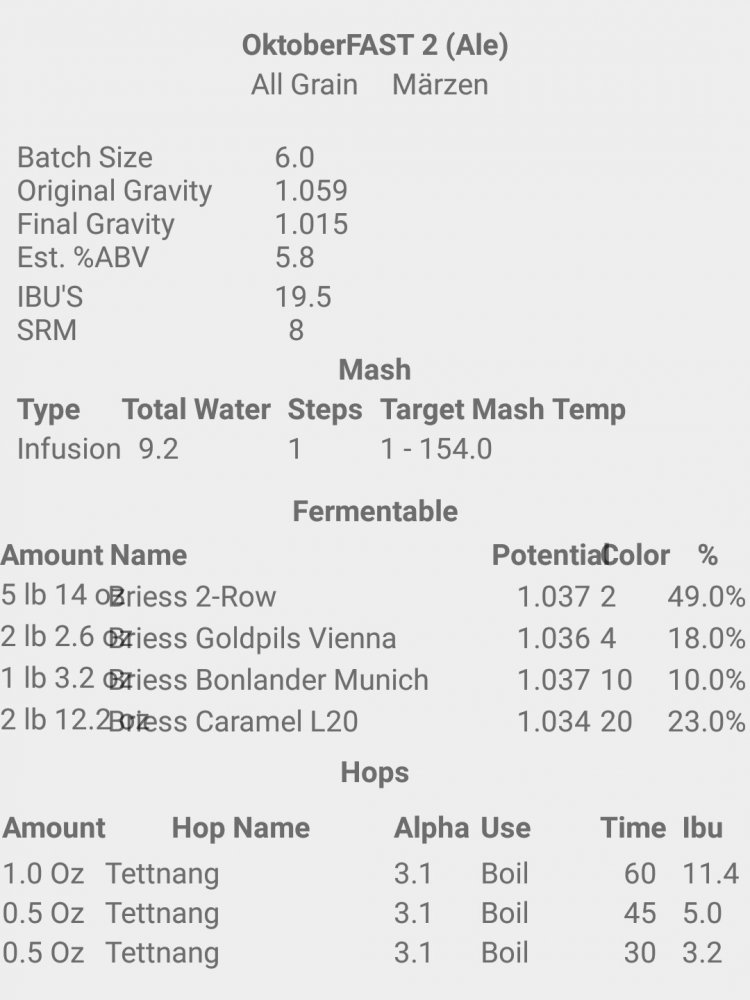Click the OktoberFAST 2 (Ale) recipe title
The width and height of the screenshot is (750, 1000).
375,46
